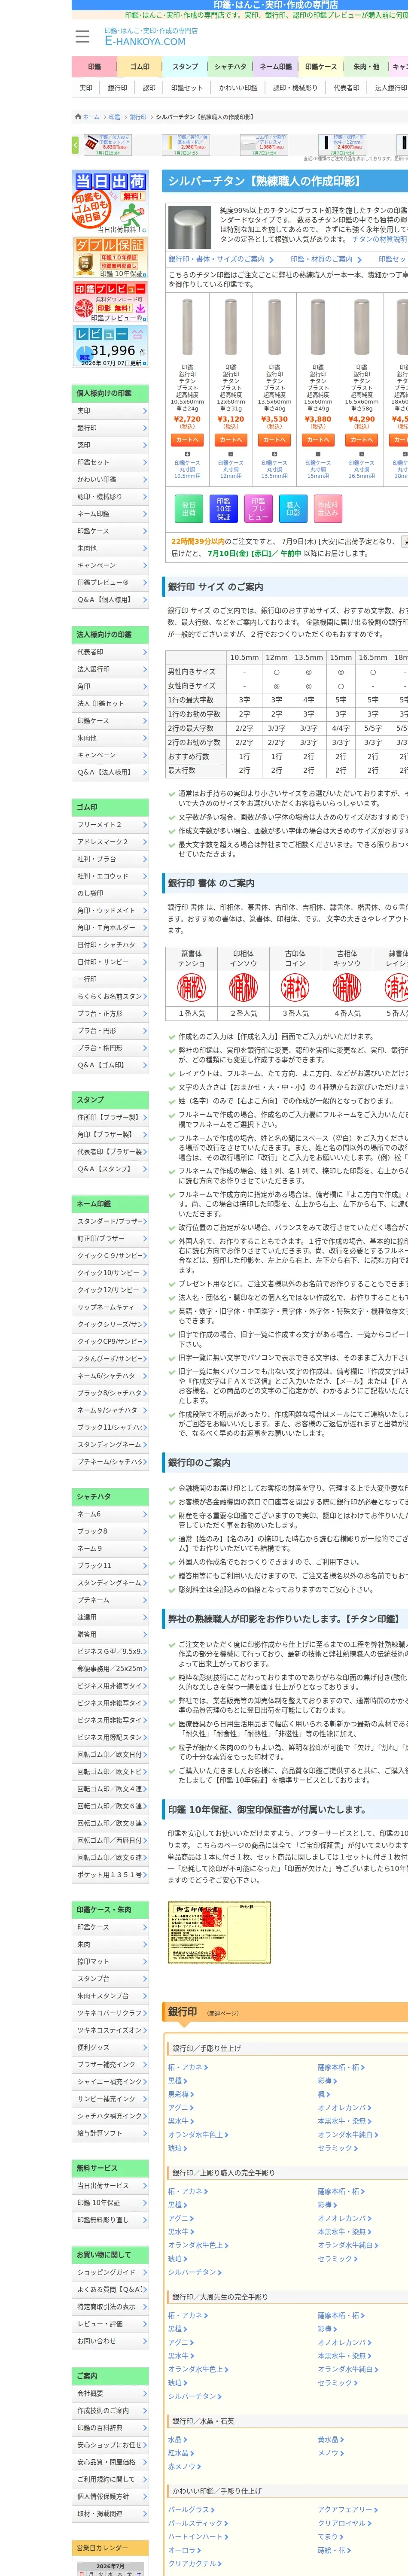Viewport: 408px width, 2576px height.
Task: Open 水晶 under 銀行印/水晶・石英
Action: [177, 2440]
